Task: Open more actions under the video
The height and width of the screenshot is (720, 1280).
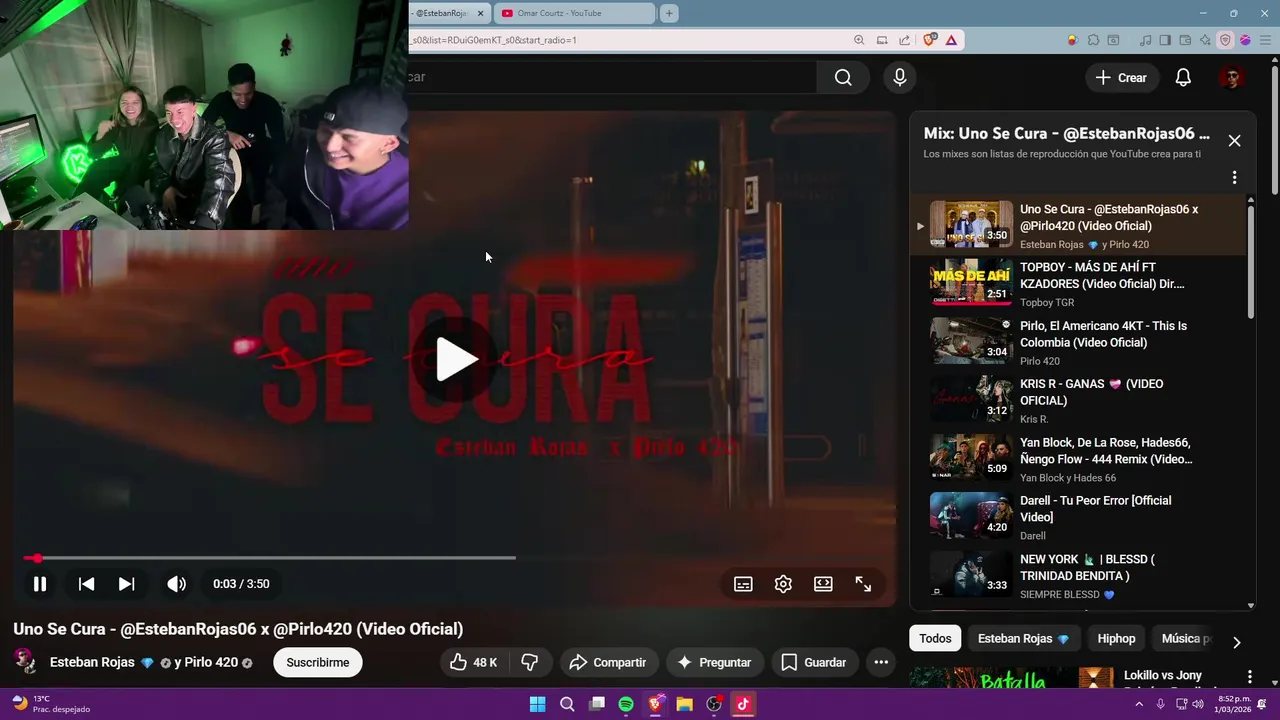Action: tap(881, 662)
